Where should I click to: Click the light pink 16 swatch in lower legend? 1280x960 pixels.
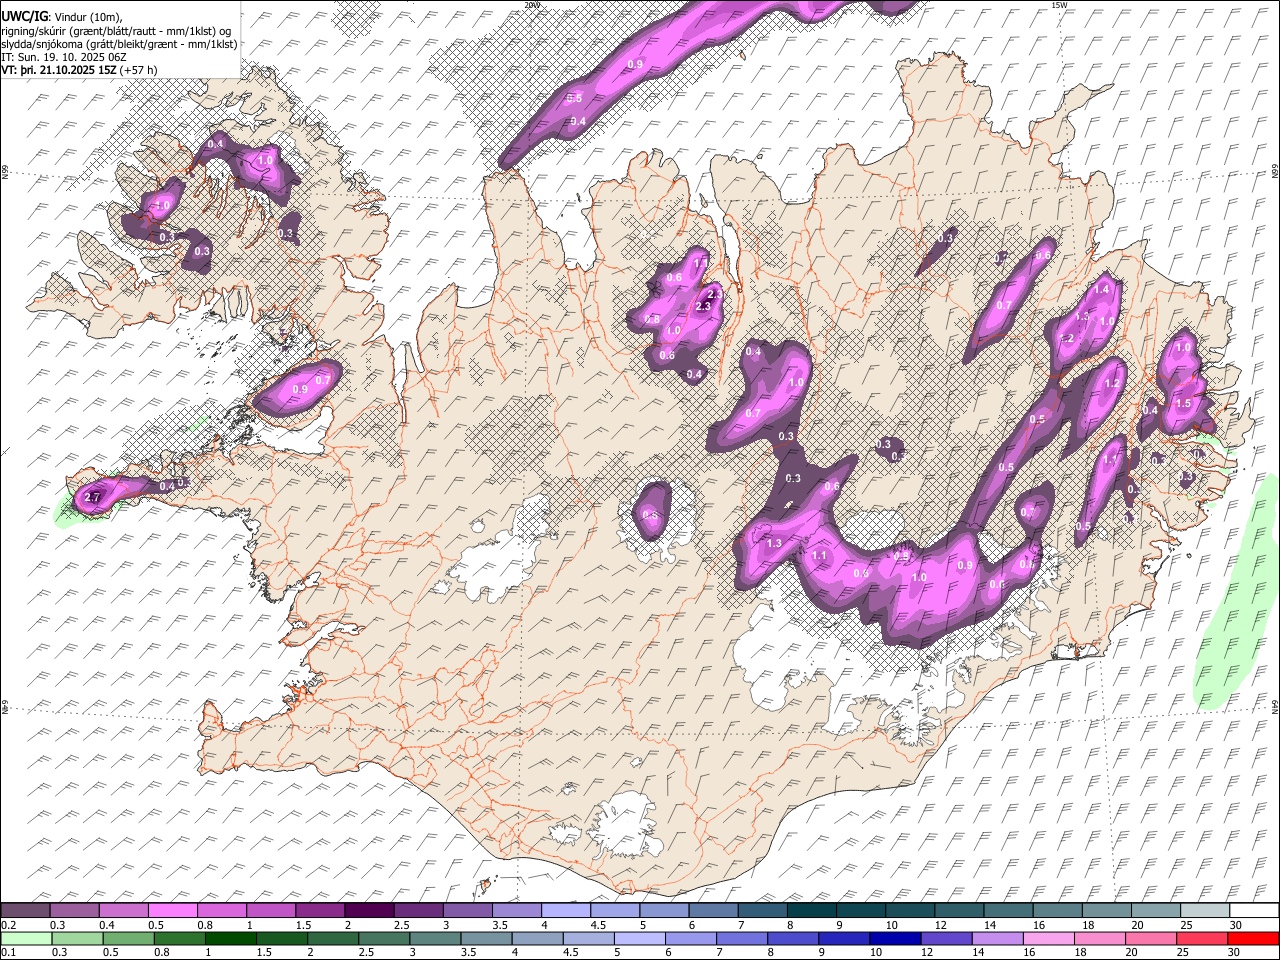point(1047,938)
